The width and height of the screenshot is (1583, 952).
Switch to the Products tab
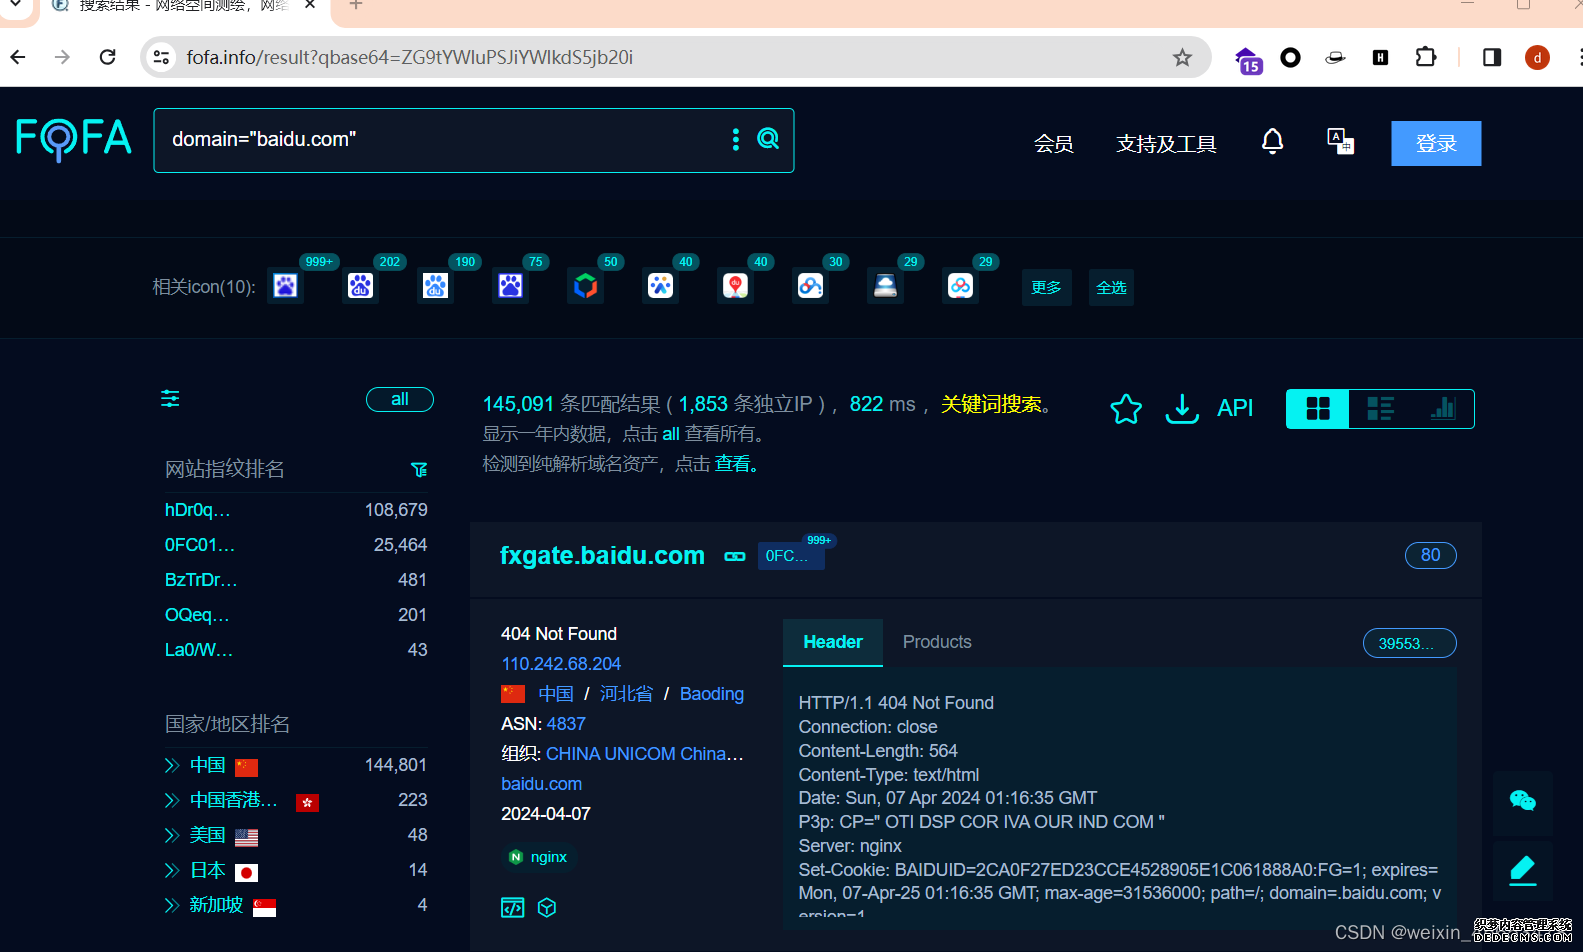pos(937,642)
